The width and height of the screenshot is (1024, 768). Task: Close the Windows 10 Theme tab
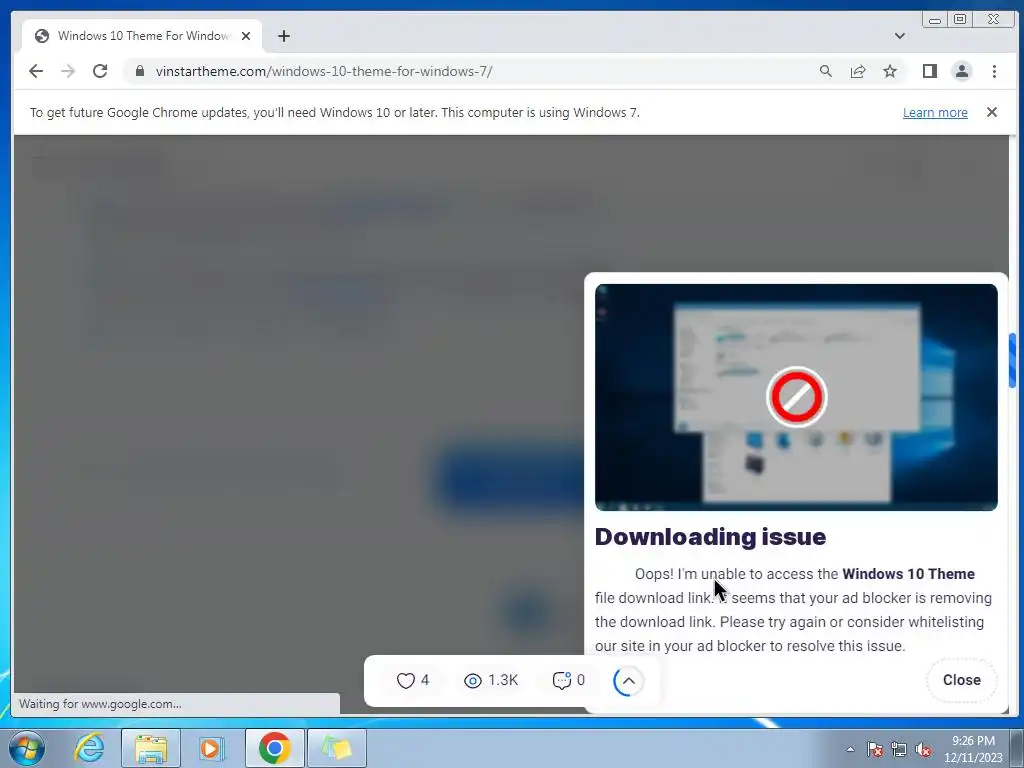(x=246, y=36)
